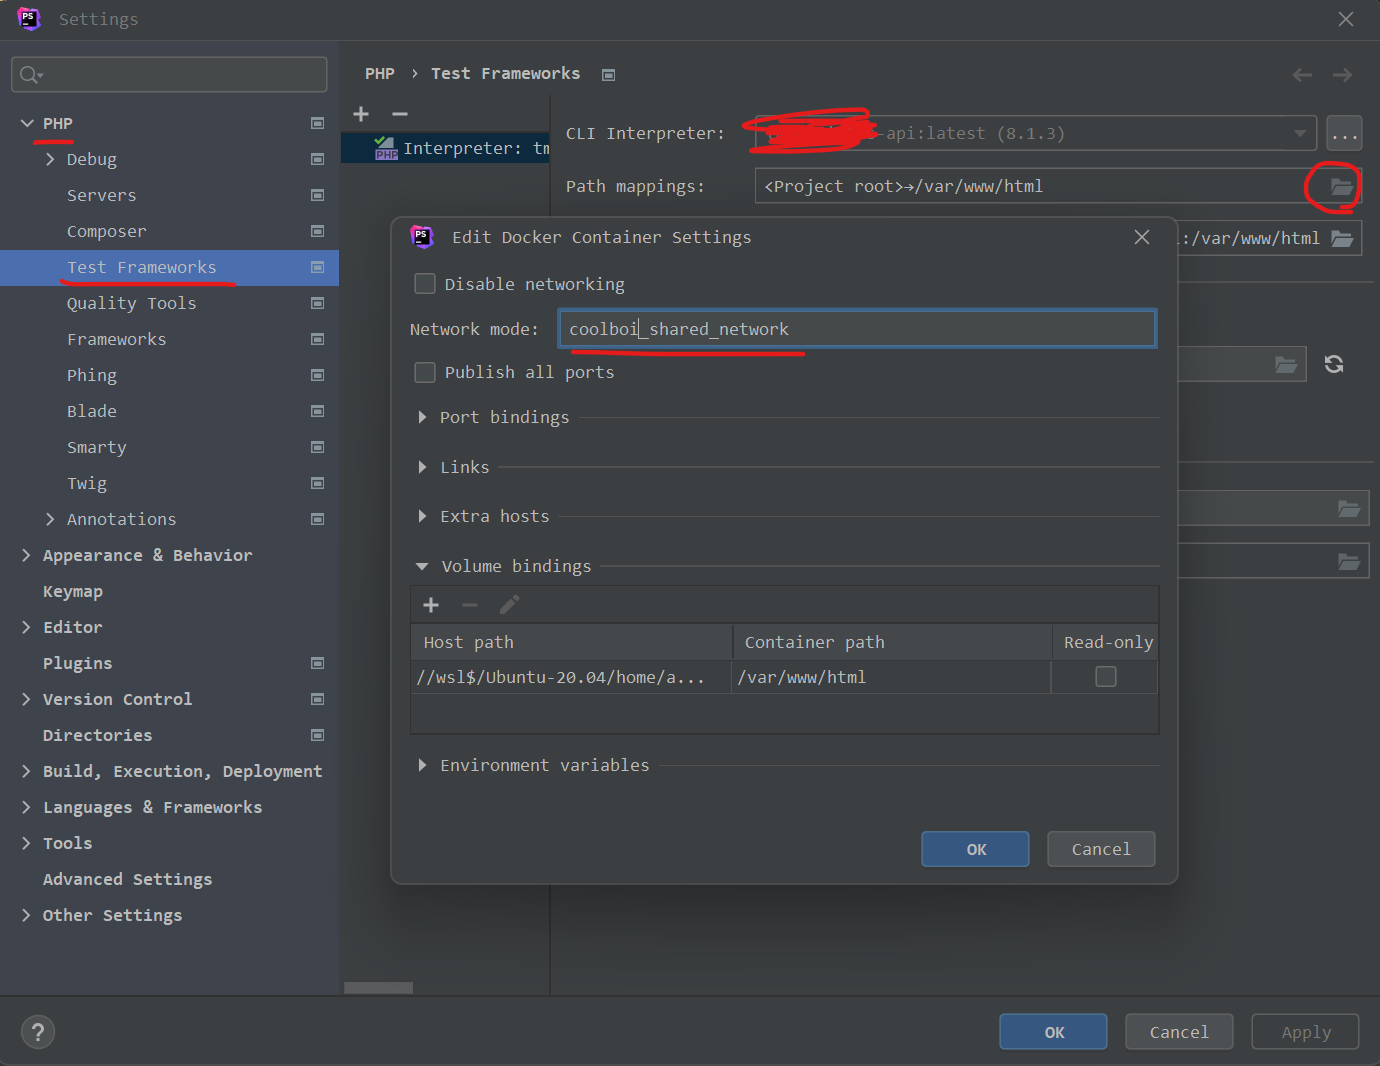This screenshot has width=1380, height=1066.
Task: Enable the Disable networking checkbox
Action: pyautogui.click(x=425, y=284)
